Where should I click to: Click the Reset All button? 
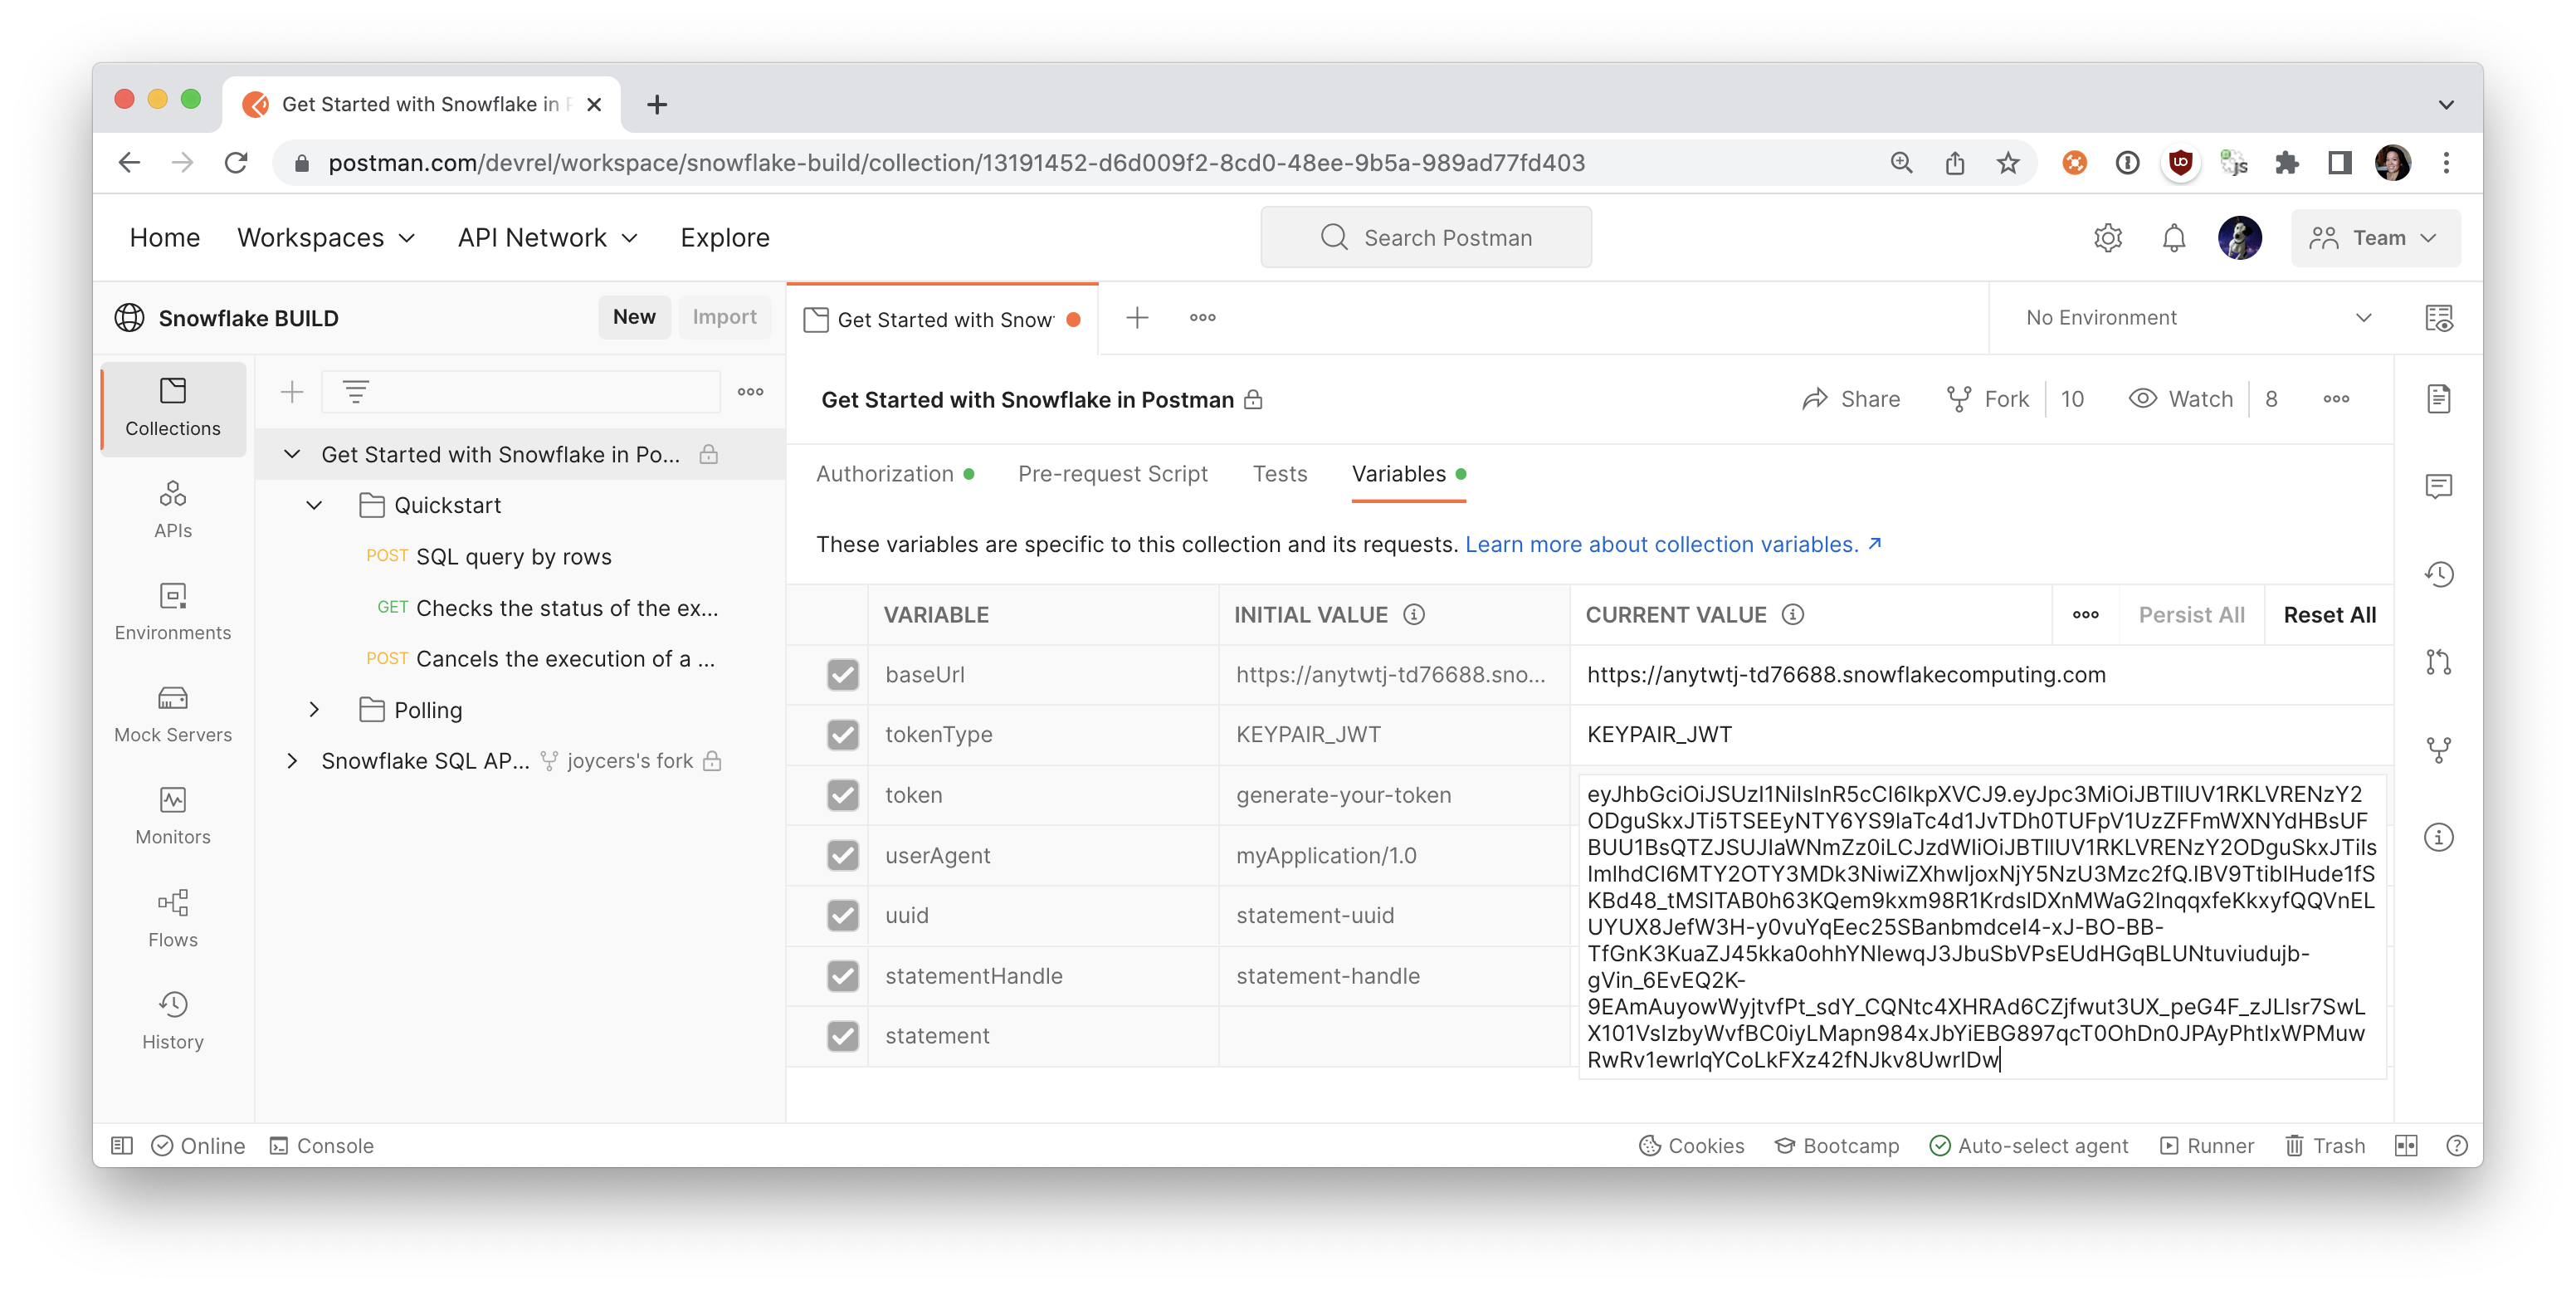pyautogui.click(x=2328, y=615)
